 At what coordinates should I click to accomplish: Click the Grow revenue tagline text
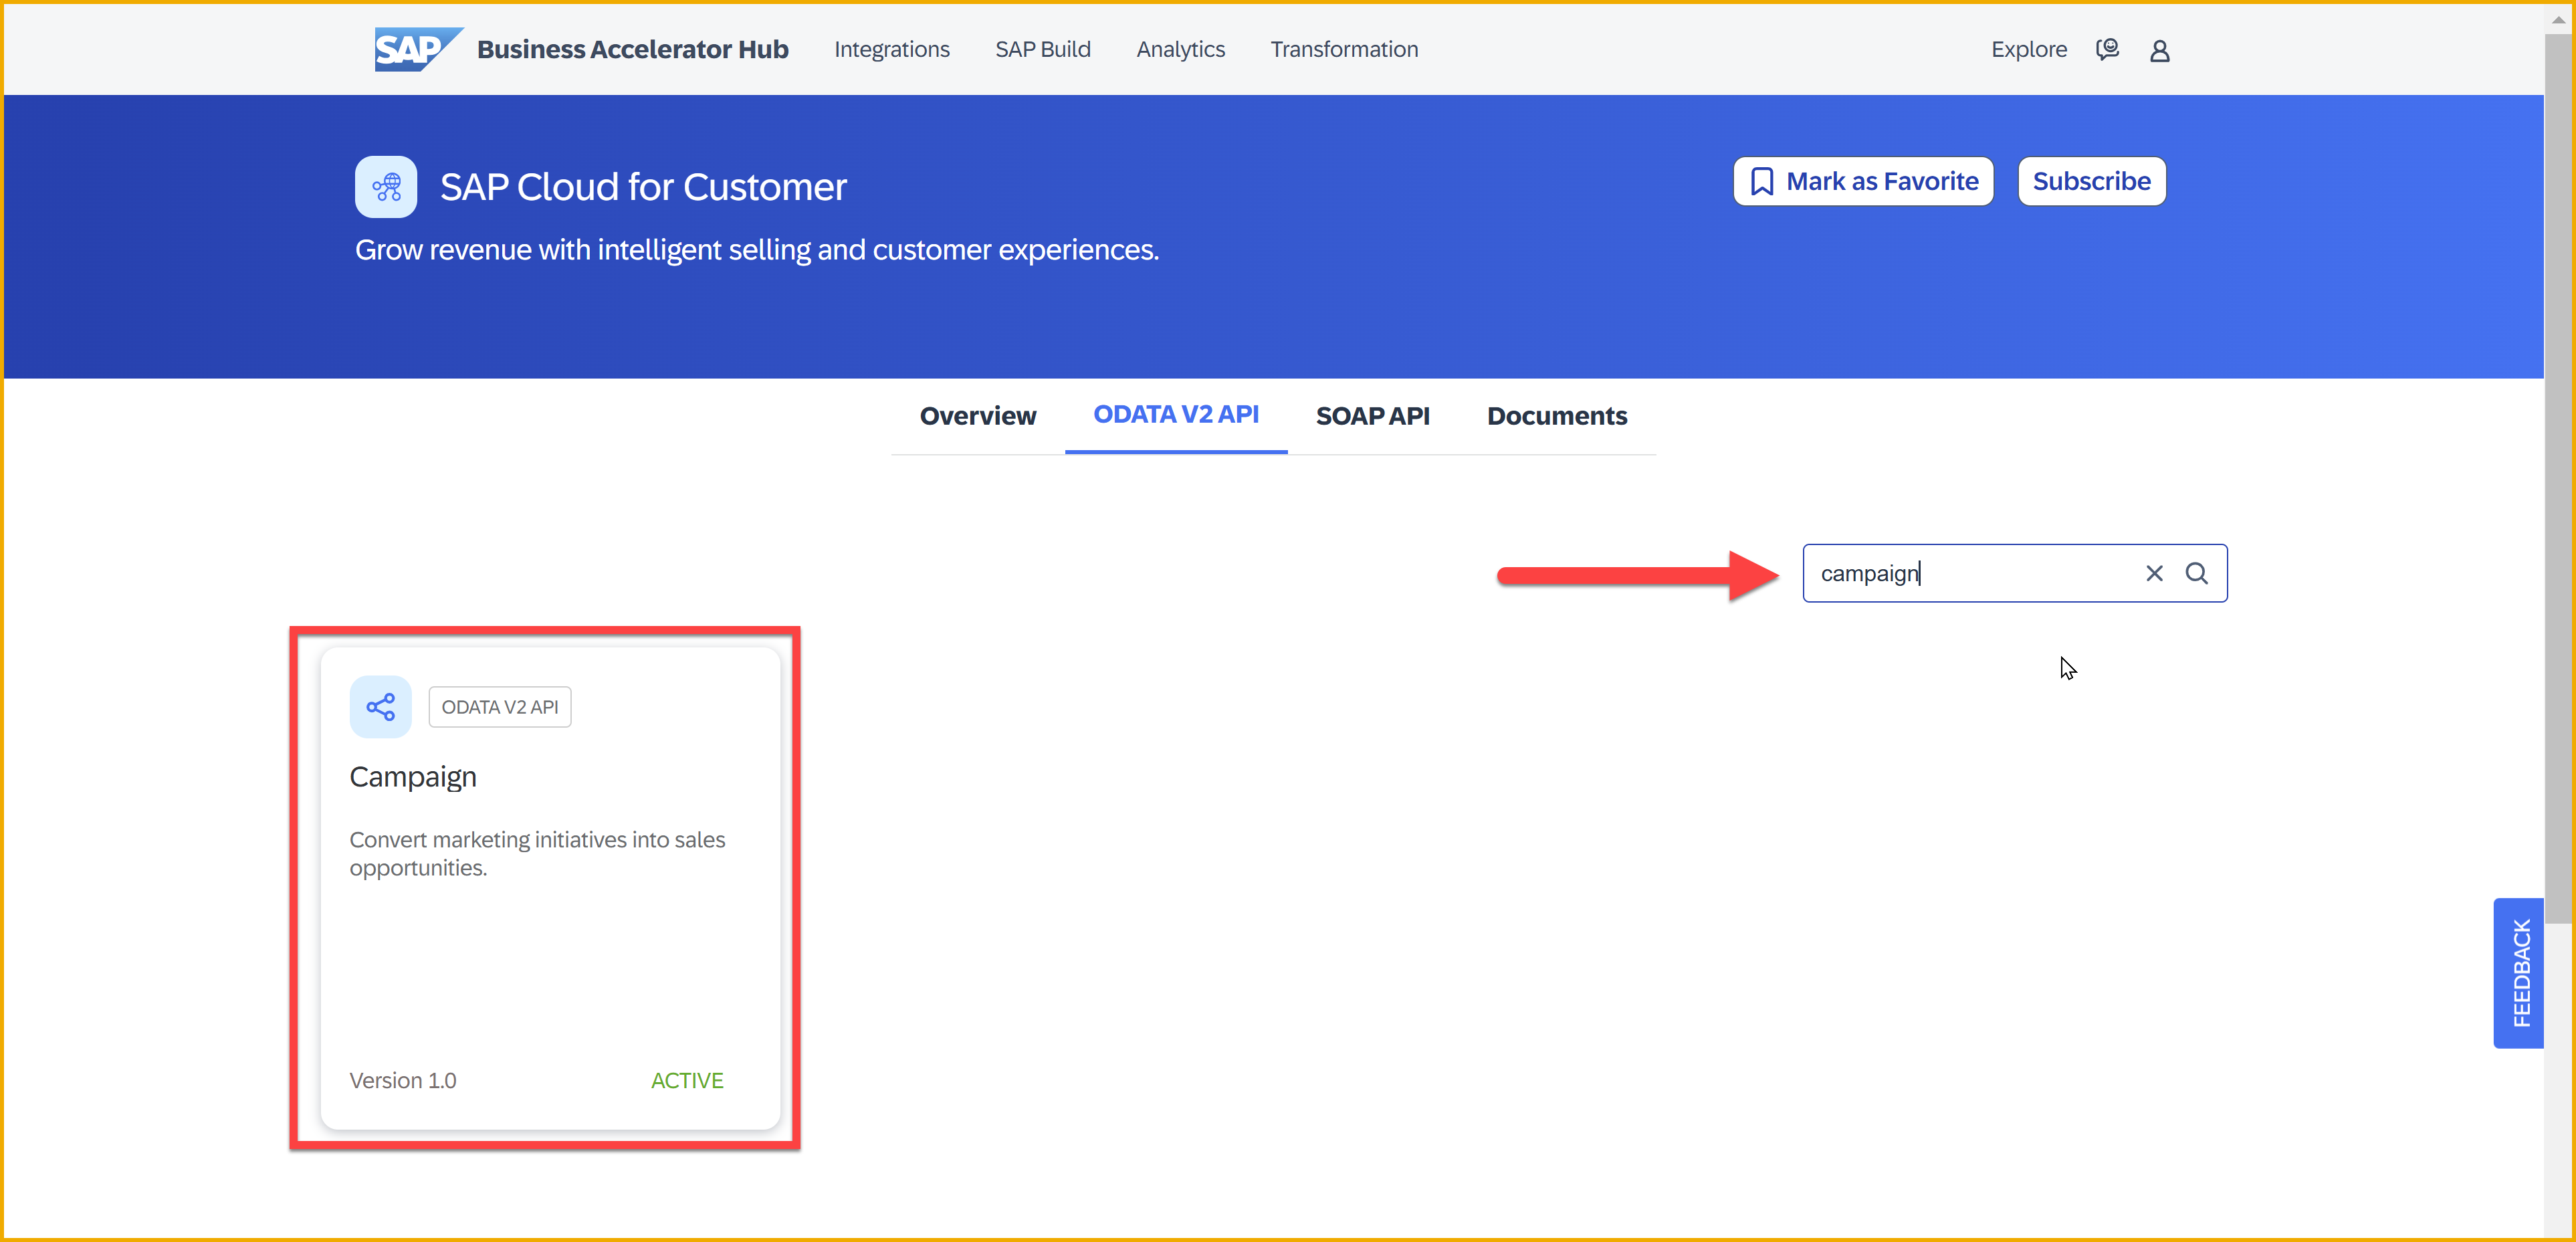(x=757, y=250)
